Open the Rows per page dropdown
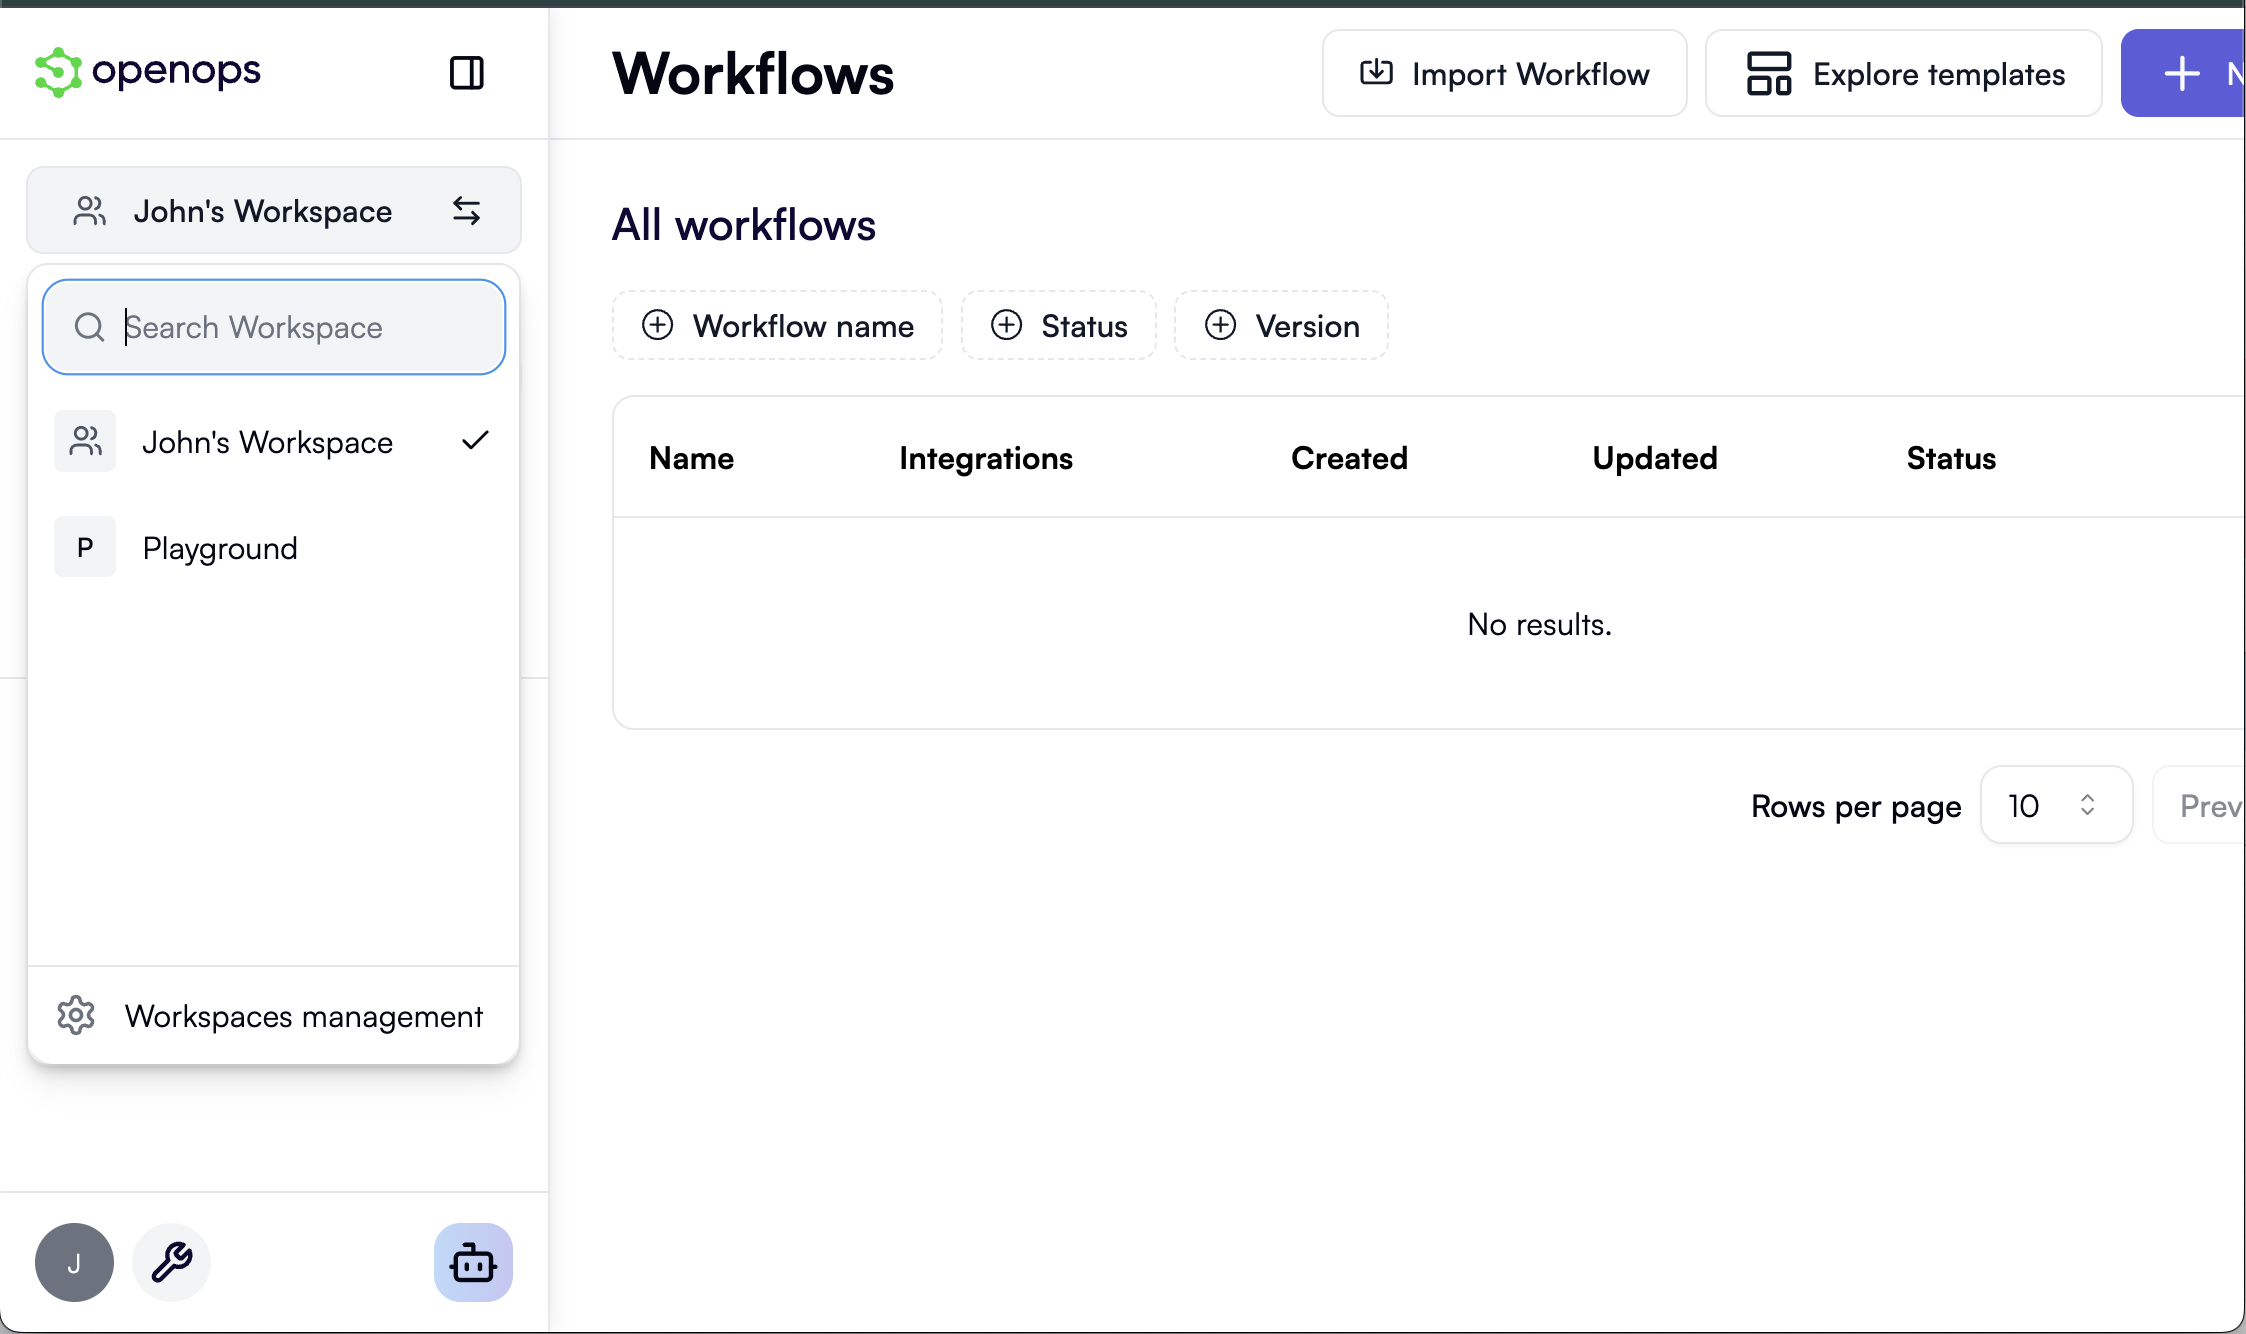2246x1334 pixels. tap(2056, 805)
